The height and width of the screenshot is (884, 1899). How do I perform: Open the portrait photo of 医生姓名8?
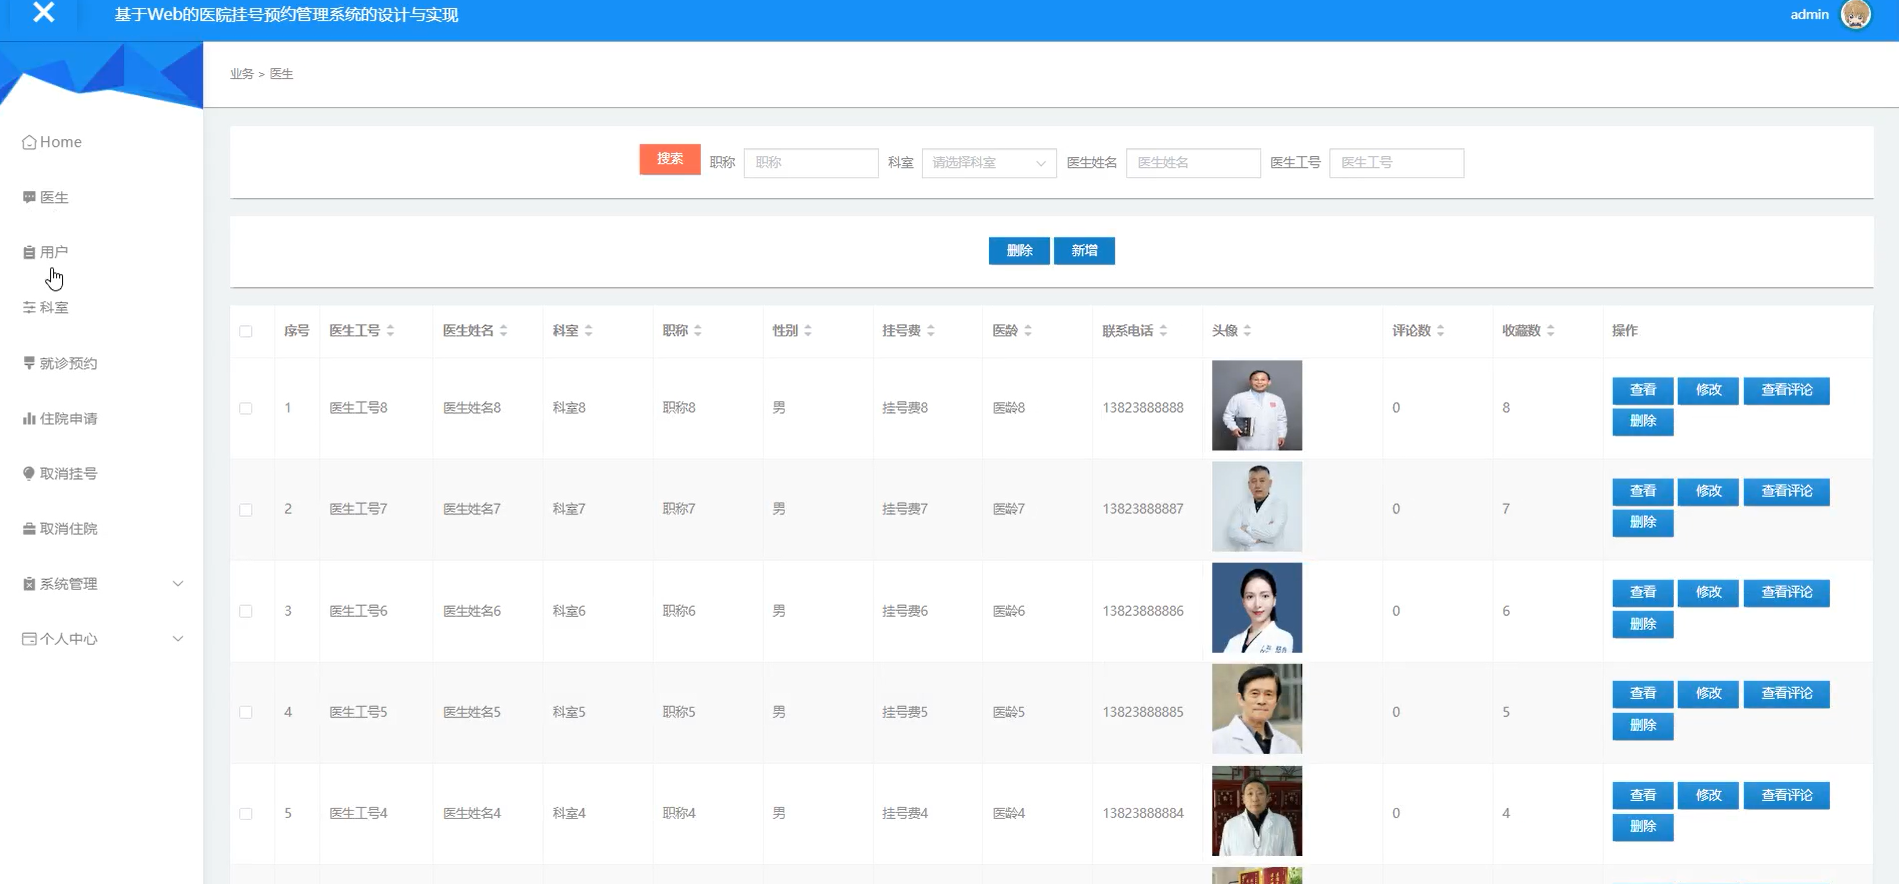1257,405
